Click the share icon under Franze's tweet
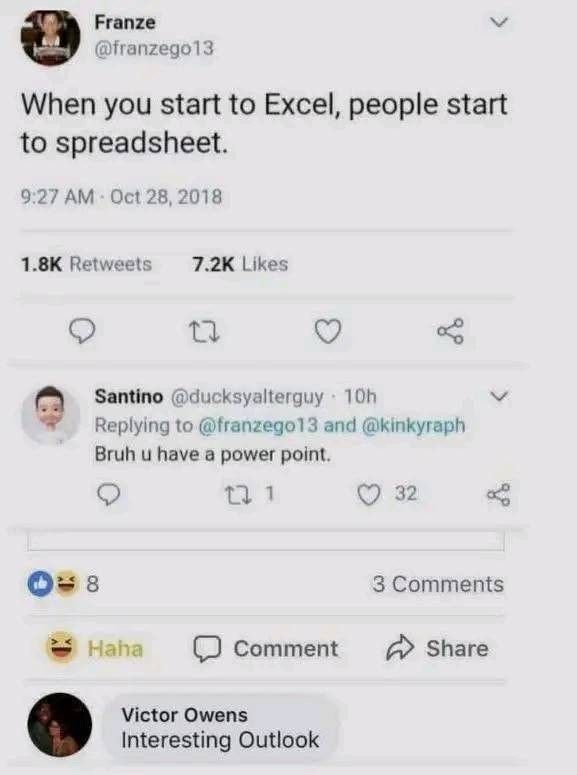Image resolution: width=577 pixels, height=775 pixels. click(450, 331)
